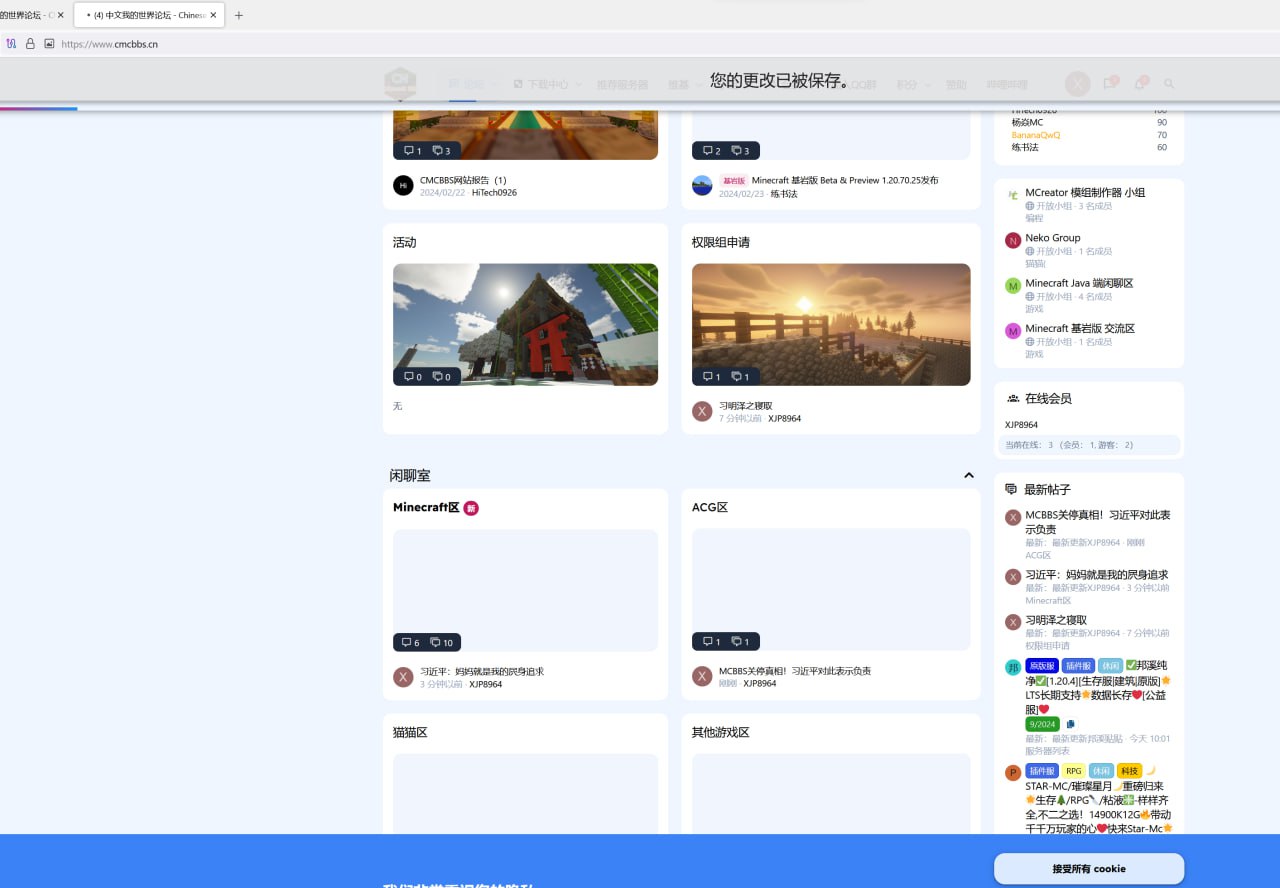Open the MCBBS关停真相 post in 最新帖子
The image size is (1280, 888).
[1098, 521]
